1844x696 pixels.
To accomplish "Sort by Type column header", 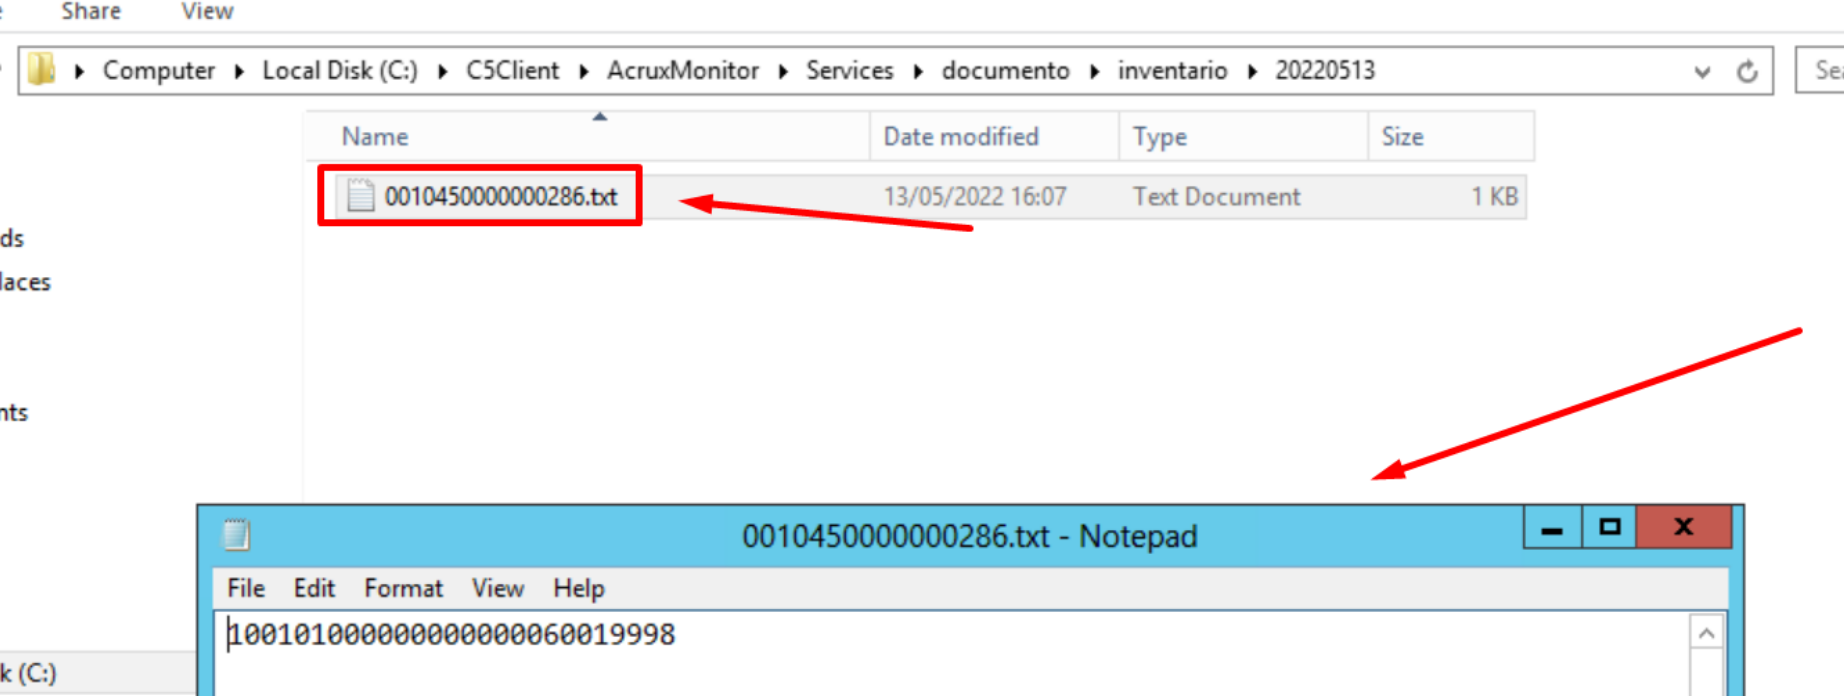I will click(1243, 136).
